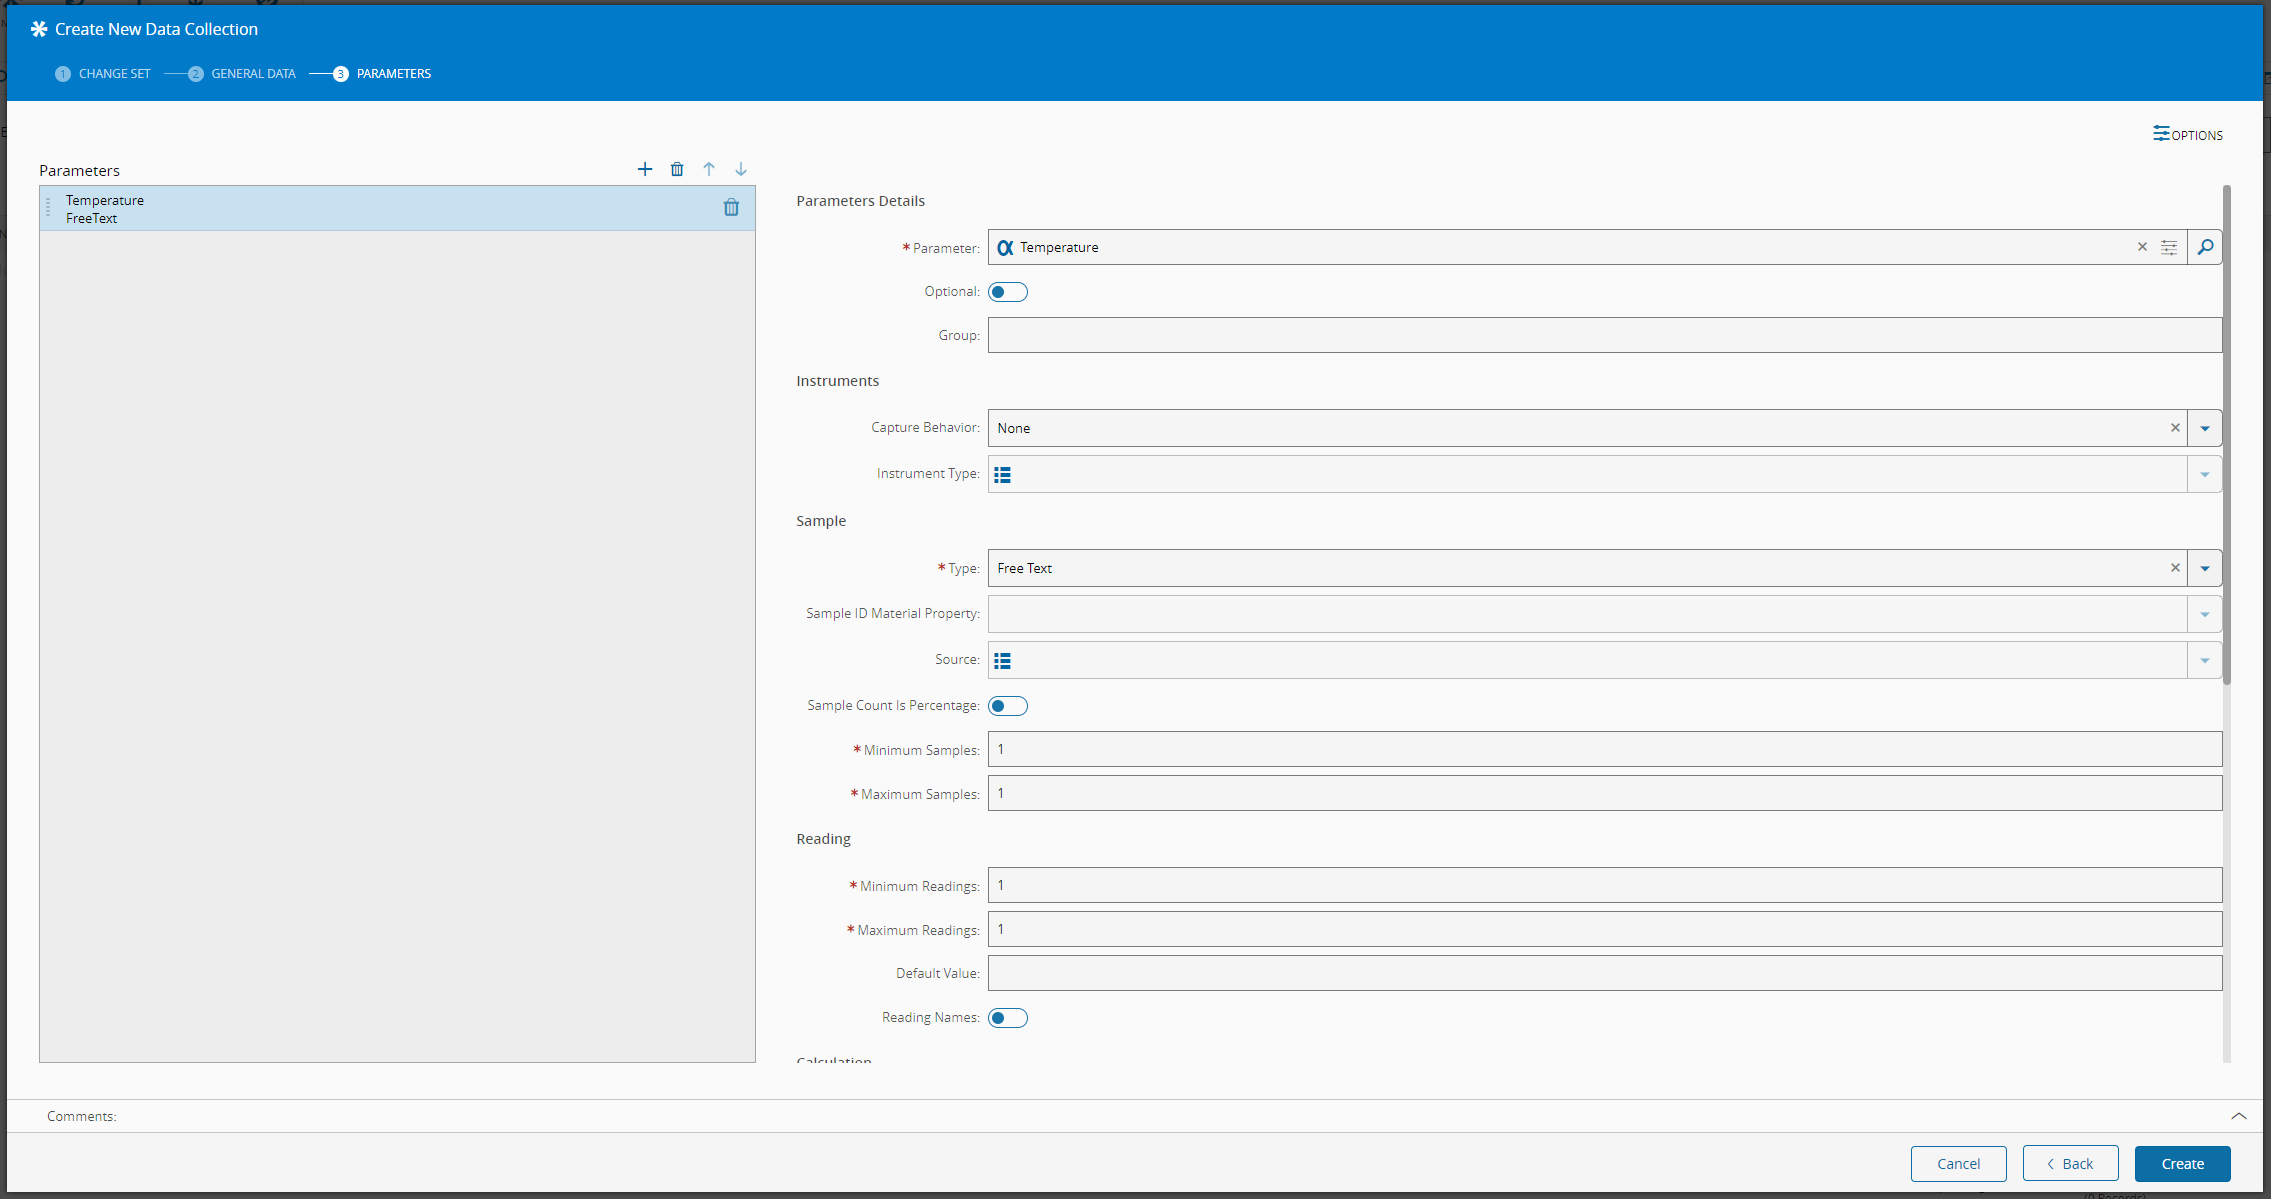Click the Create button
This screenshot has height=1199, width=2271.
[x=2182, y=1164]
